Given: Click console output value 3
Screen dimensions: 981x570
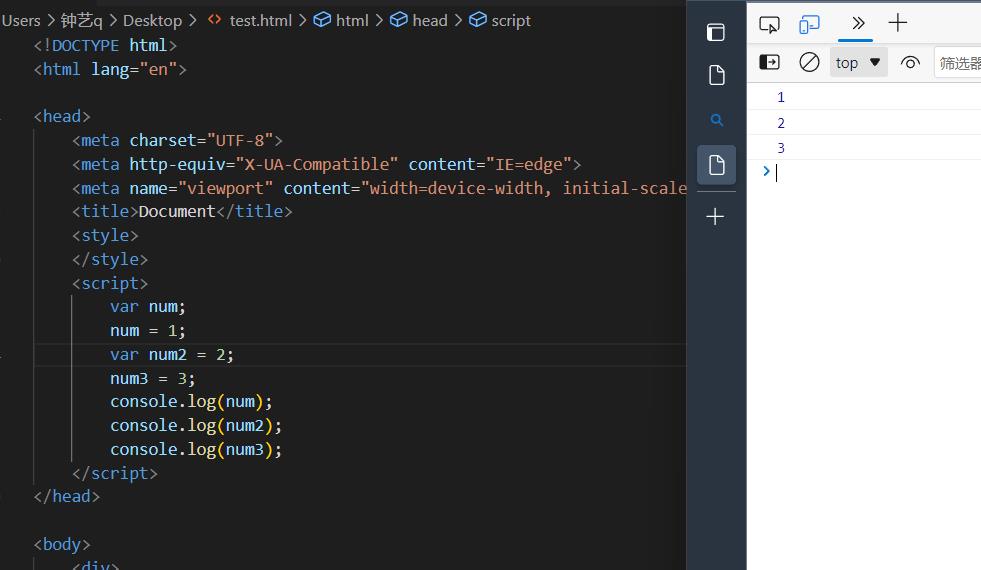Looking at the screenshot, I should [x=781, y=148].
